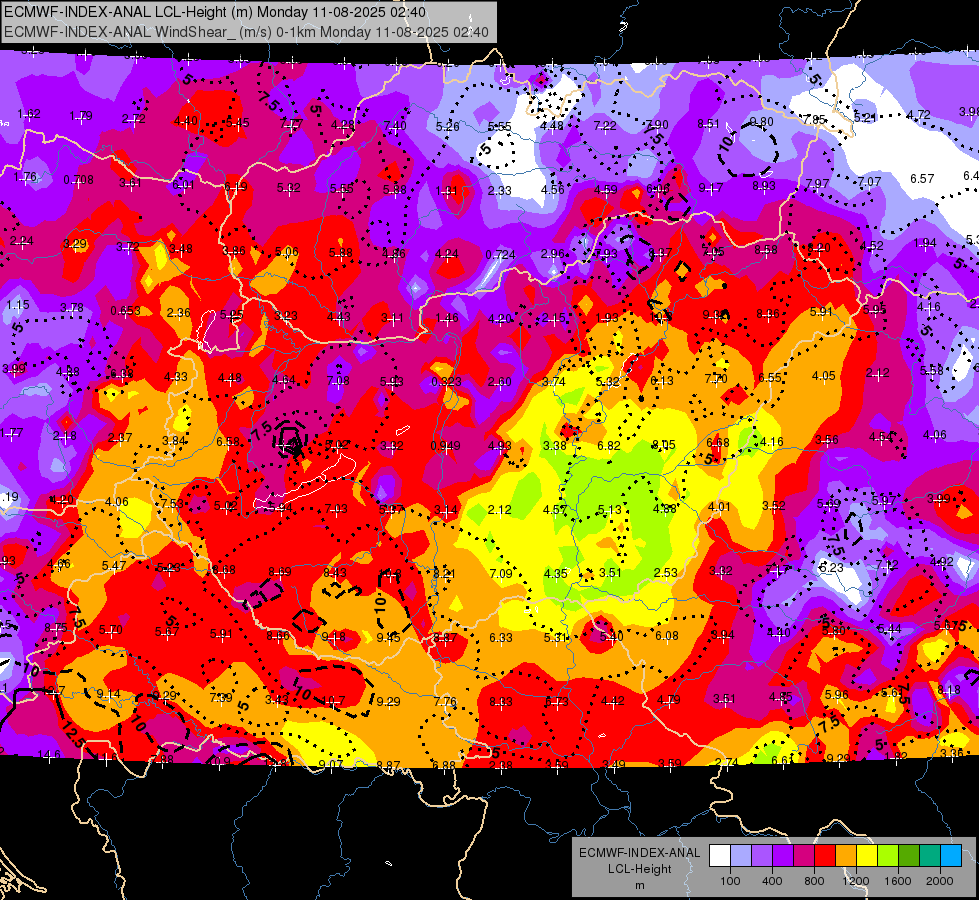The width and height of the screenshot is (979, 900).
Task: Click the shear value 7.03
Action: [x=336, y=509]
